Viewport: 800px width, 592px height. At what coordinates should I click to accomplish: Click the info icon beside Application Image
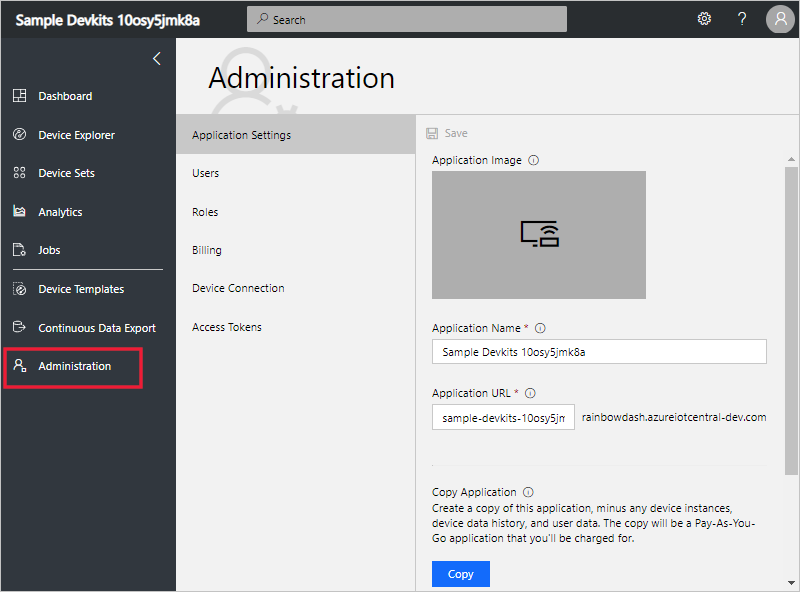point(533,159)
